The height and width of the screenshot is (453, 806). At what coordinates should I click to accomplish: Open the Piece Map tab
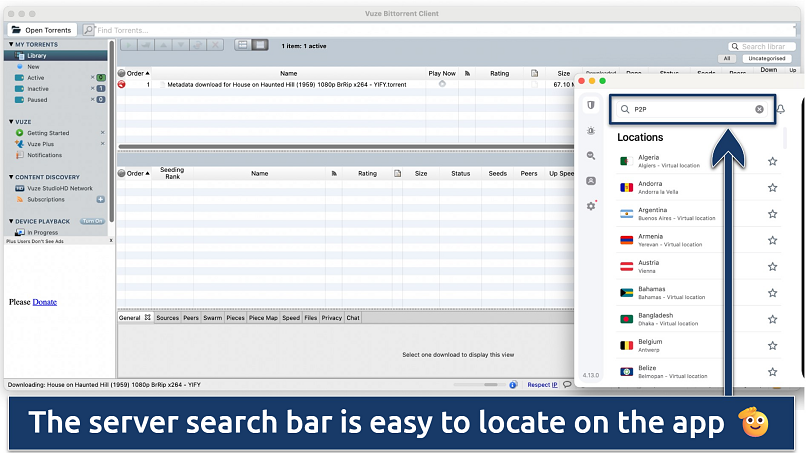[x=264, y=318]
